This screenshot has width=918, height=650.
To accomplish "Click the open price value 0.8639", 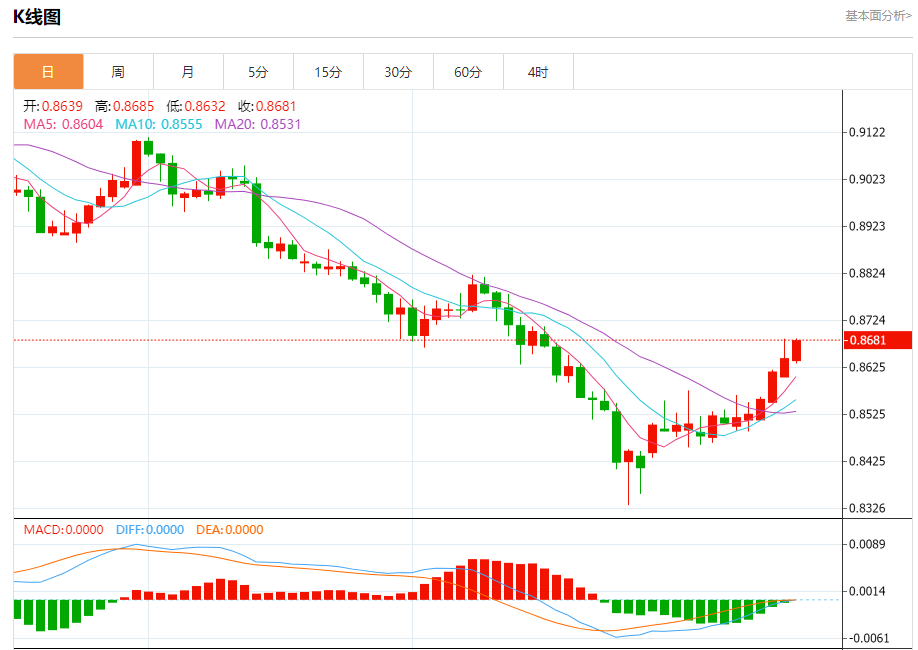I will 62,106.
